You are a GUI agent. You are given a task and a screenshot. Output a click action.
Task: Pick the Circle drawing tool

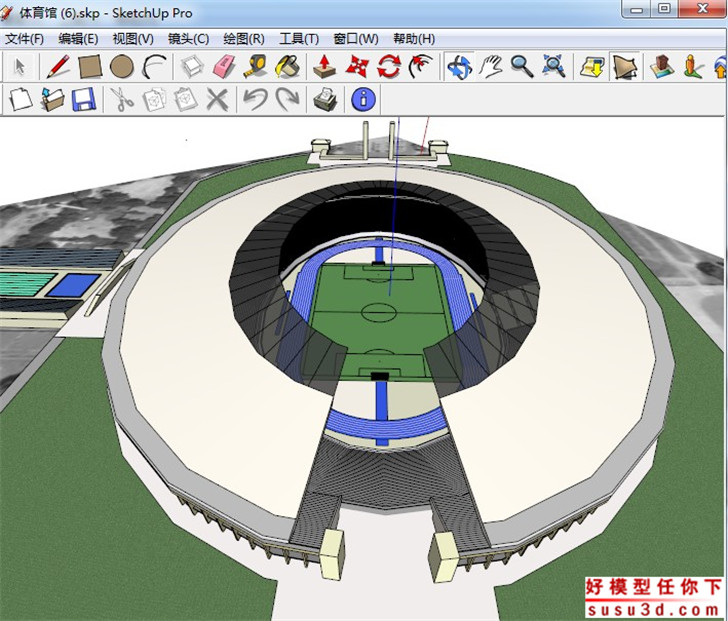[x=122, y=66]
